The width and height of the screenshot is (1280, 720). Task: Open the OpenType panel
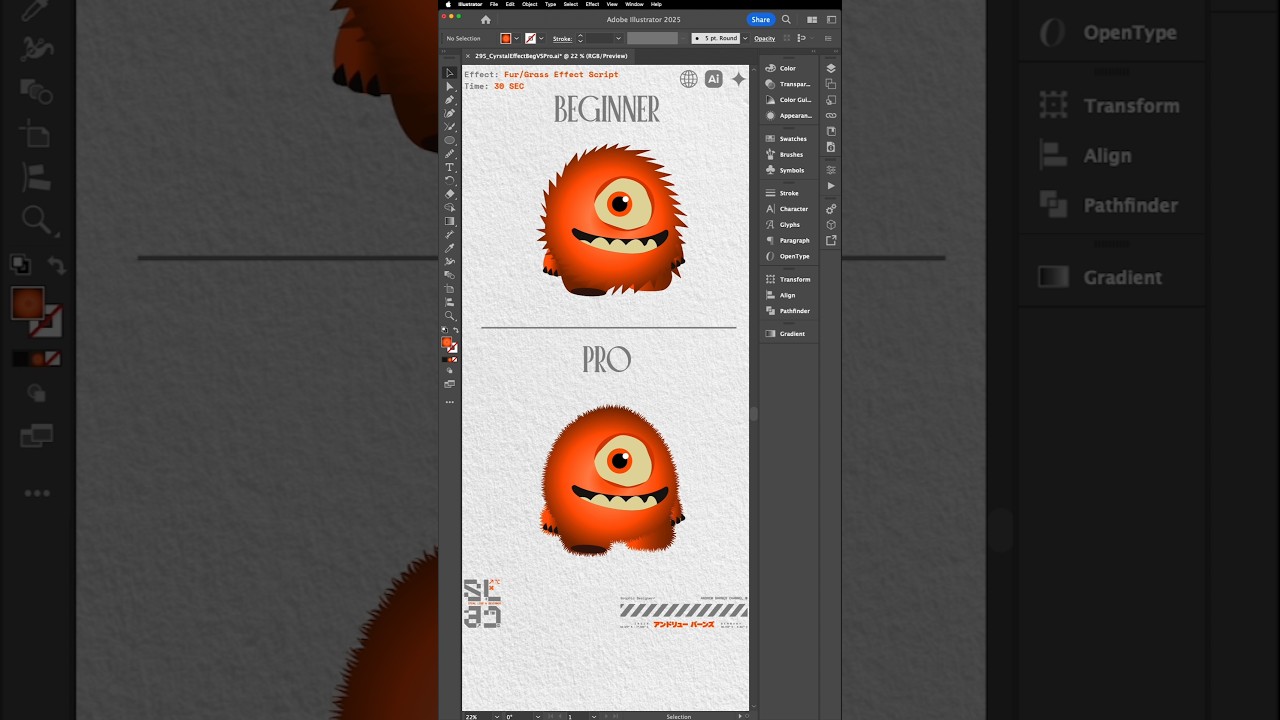(x=788, y=256)
